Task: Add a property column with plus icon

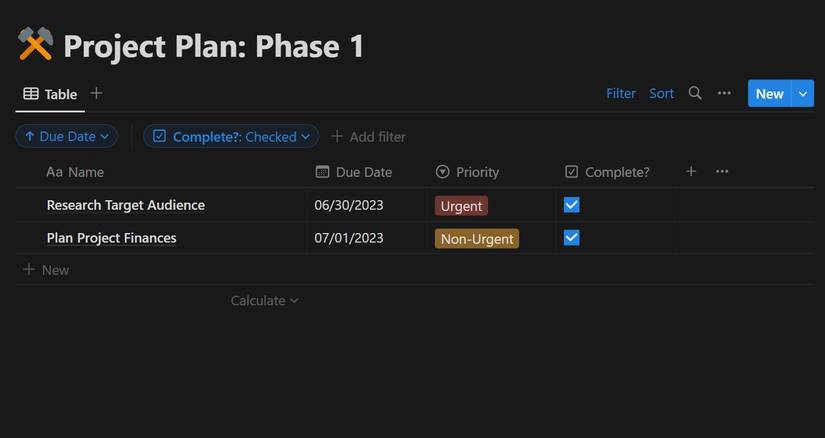Action: (691, 172)
